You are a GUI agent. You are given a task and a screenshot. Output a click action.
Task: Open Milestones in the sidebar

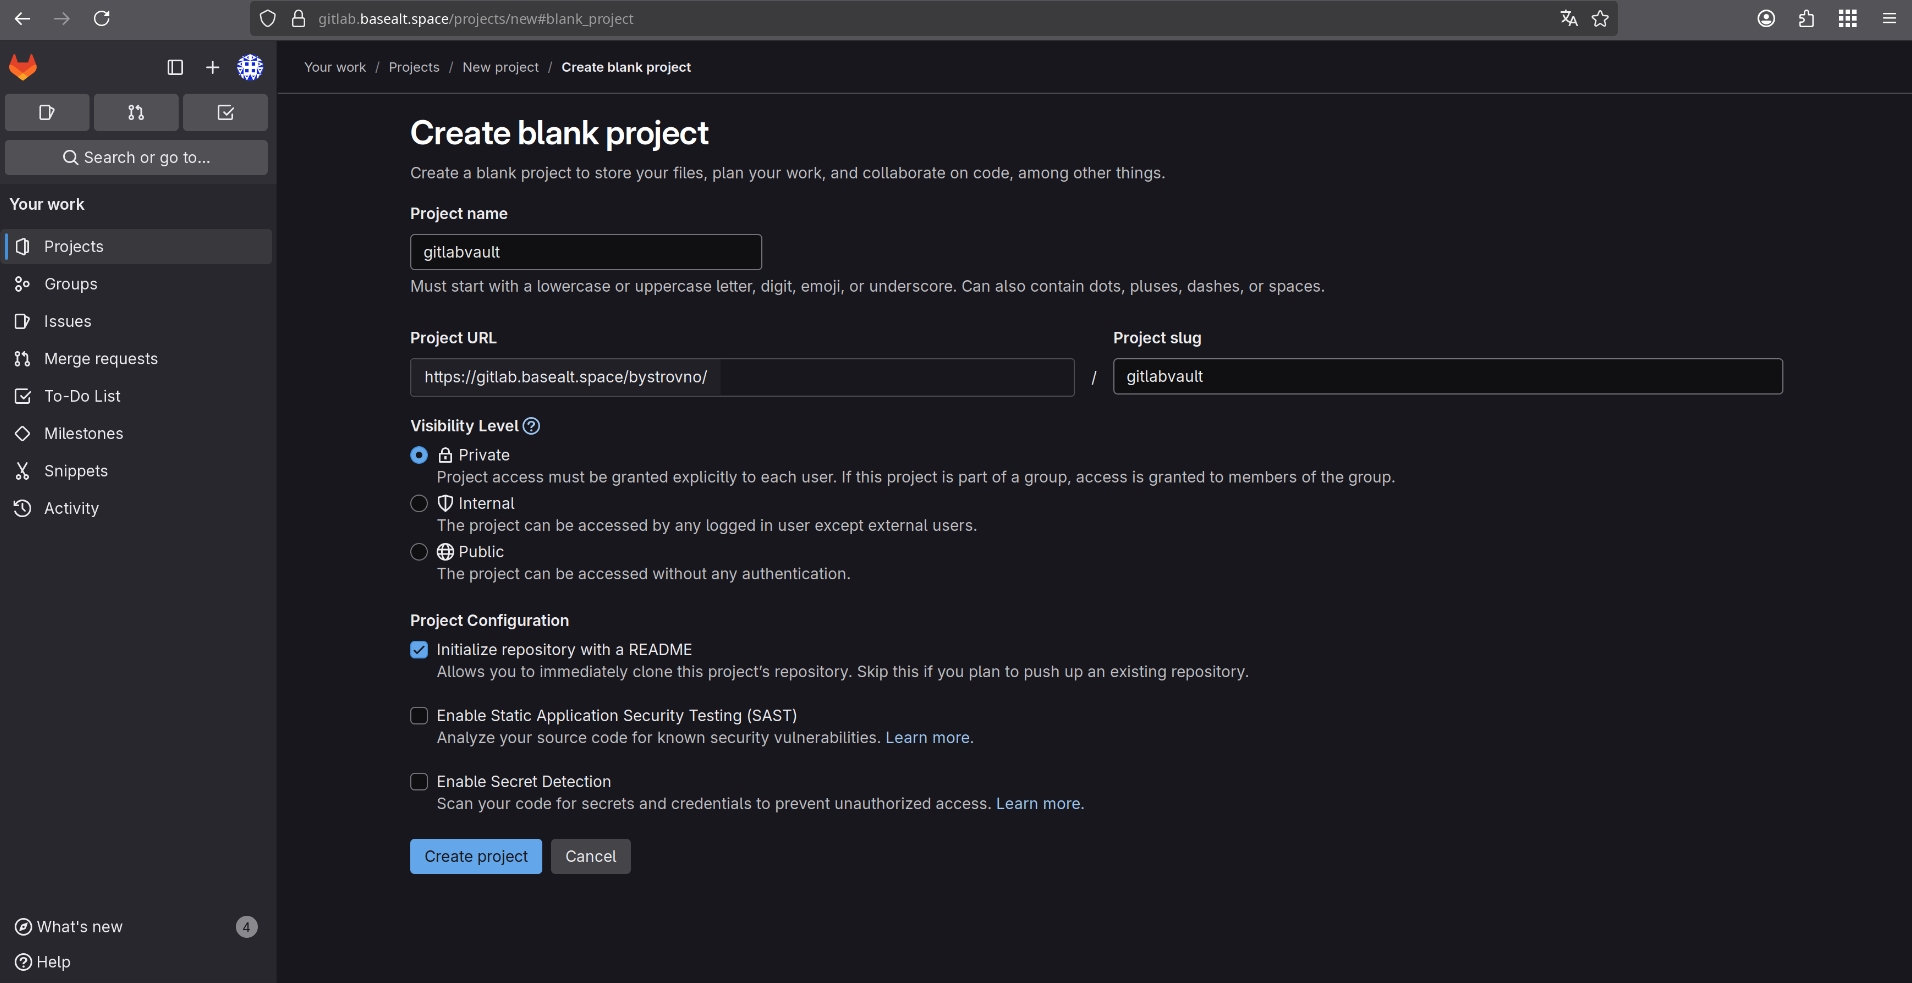click(x=138, y=433)
